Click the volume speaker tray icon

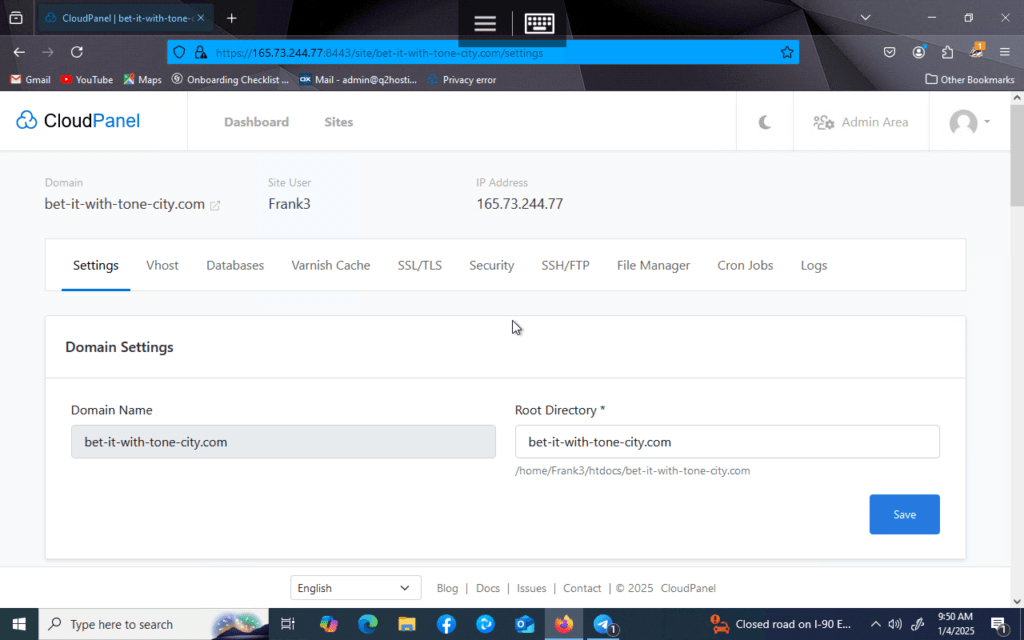(x=895, y=624)
